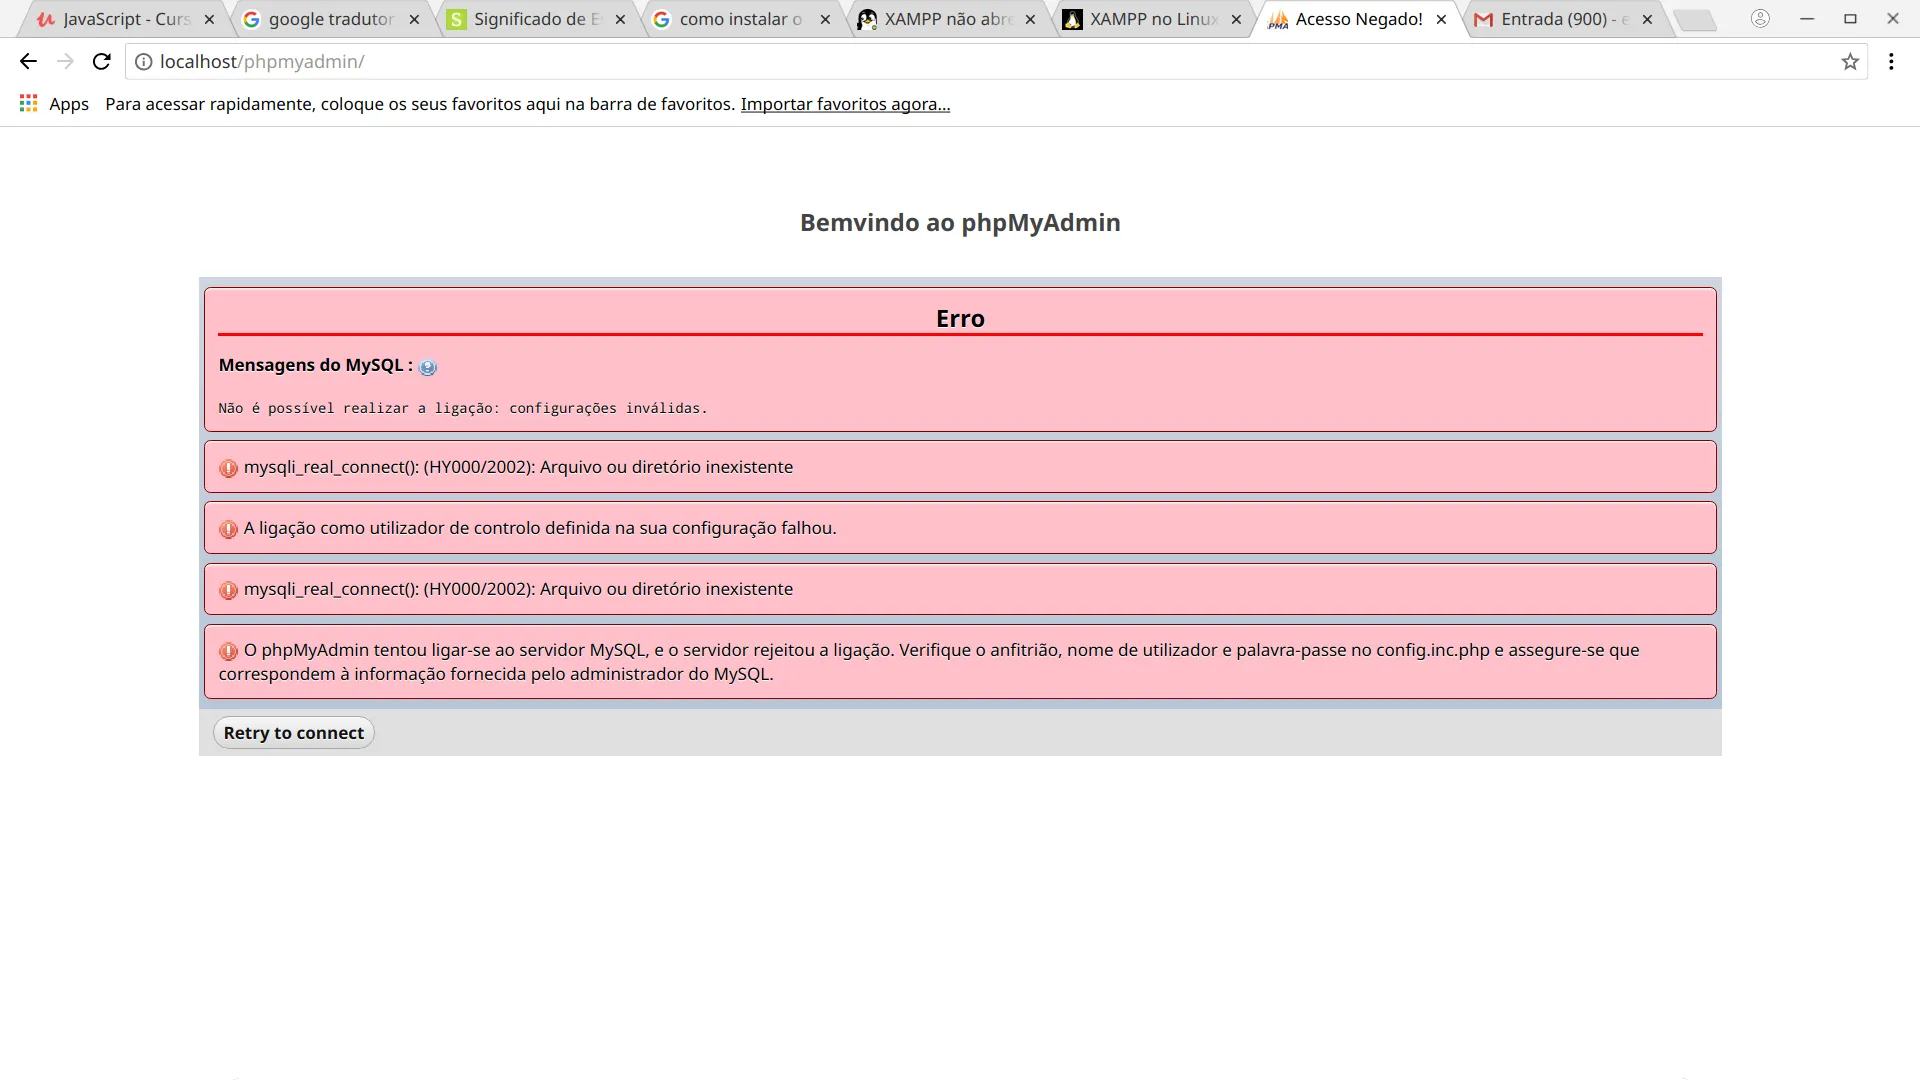The height and width of the screenshot is (1080, 1920).
Task: View site information icon in address bar
Action: click(x=144, y=62)
